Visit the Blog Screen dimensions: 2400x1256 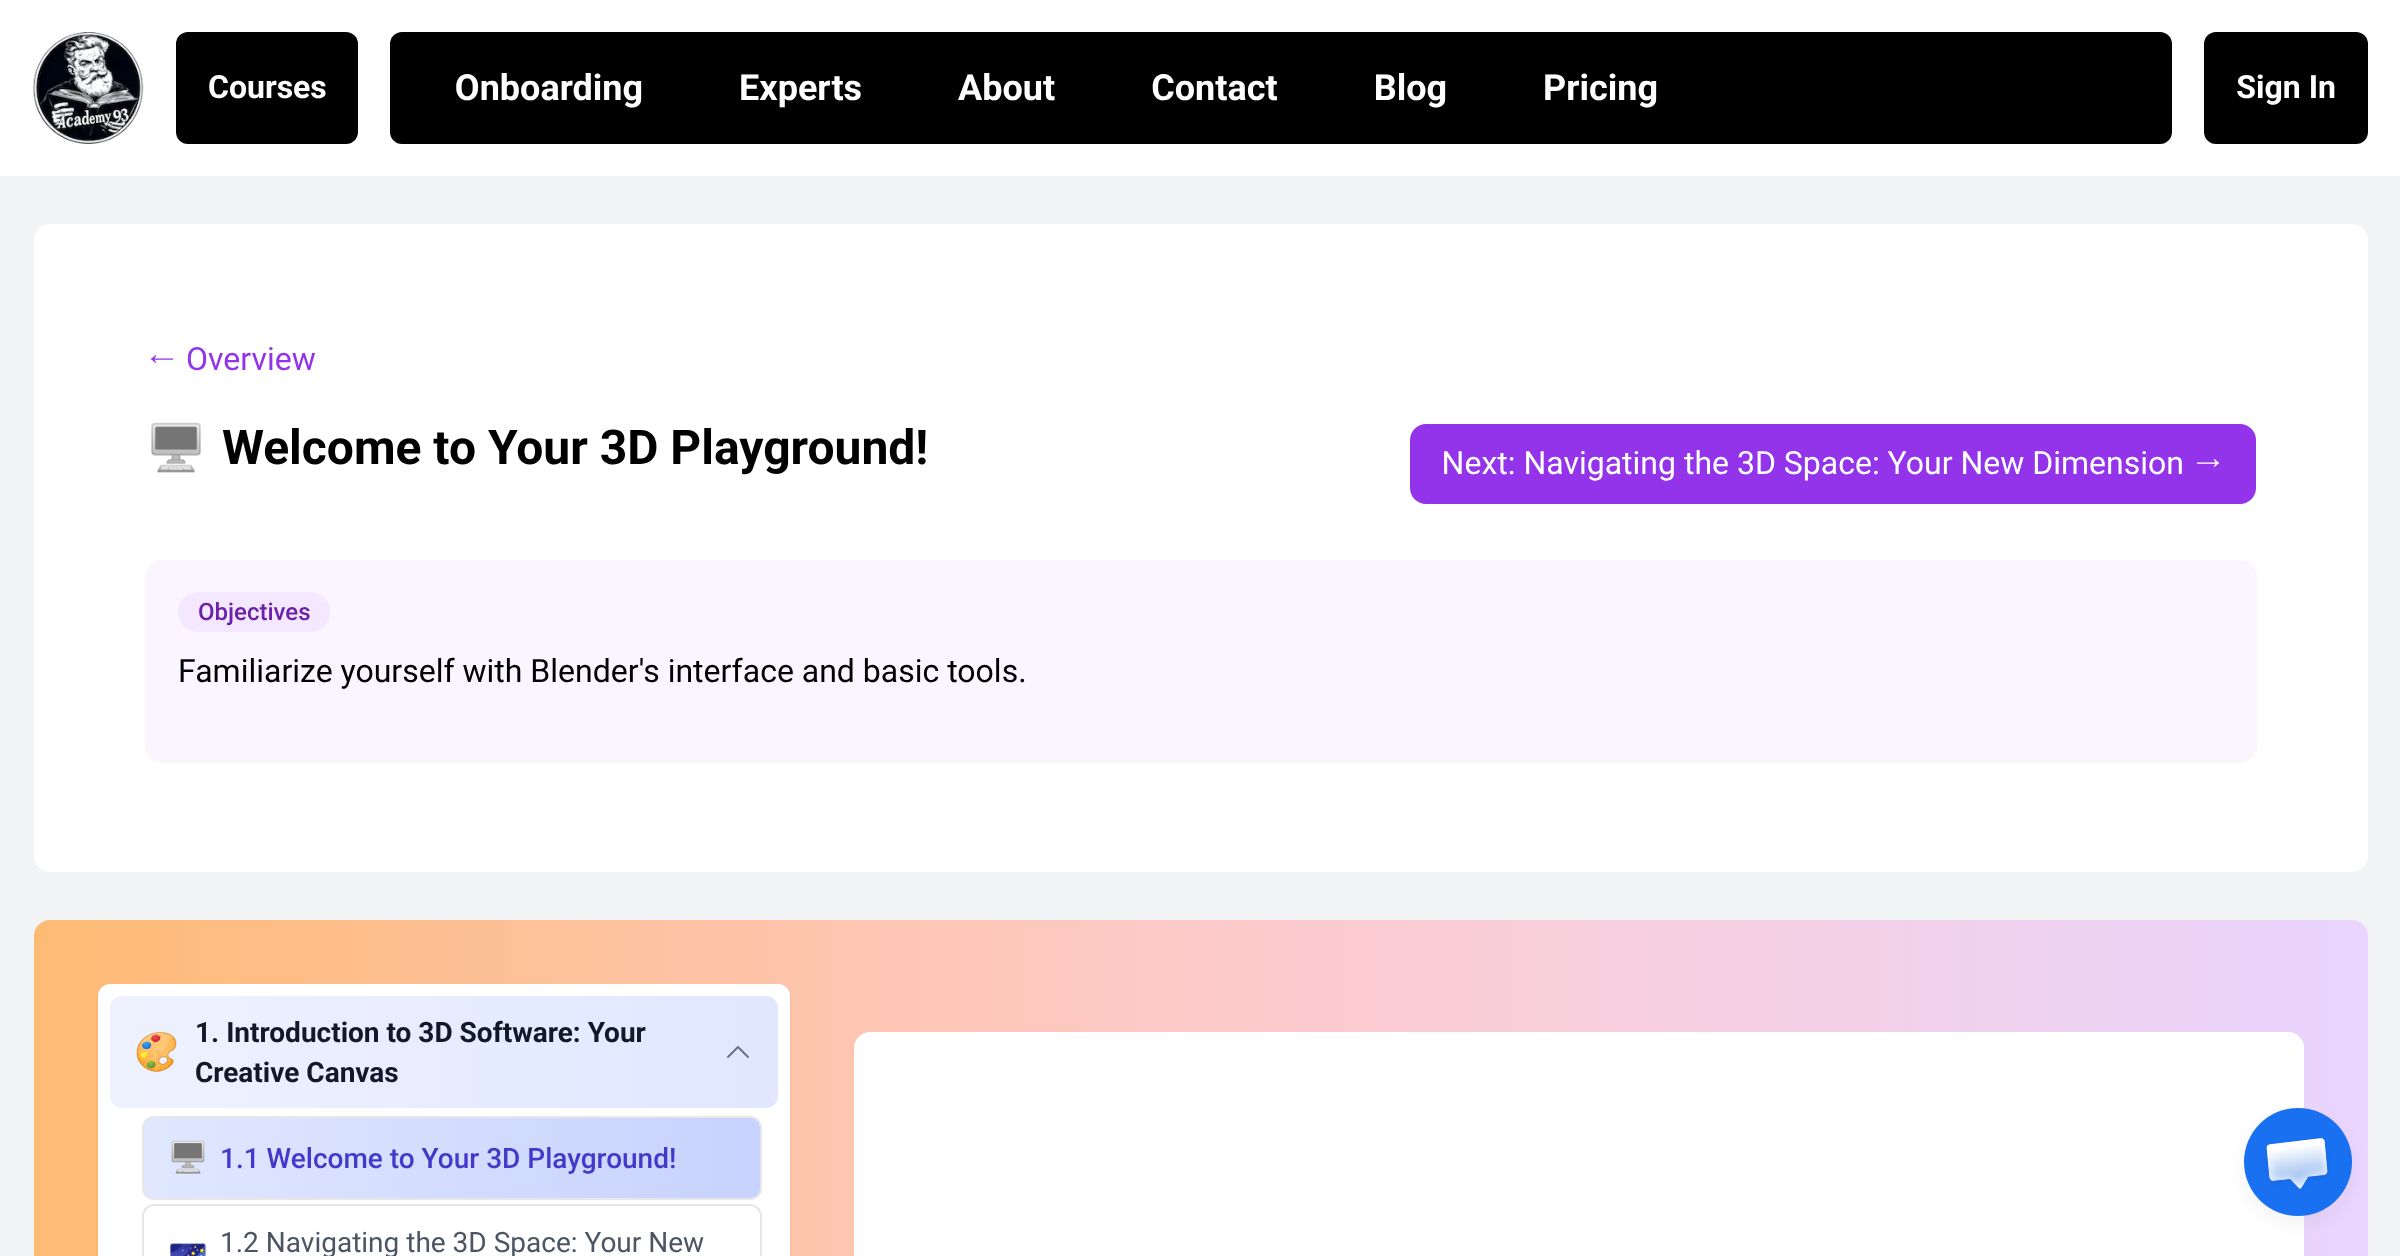coord(1410,88)
